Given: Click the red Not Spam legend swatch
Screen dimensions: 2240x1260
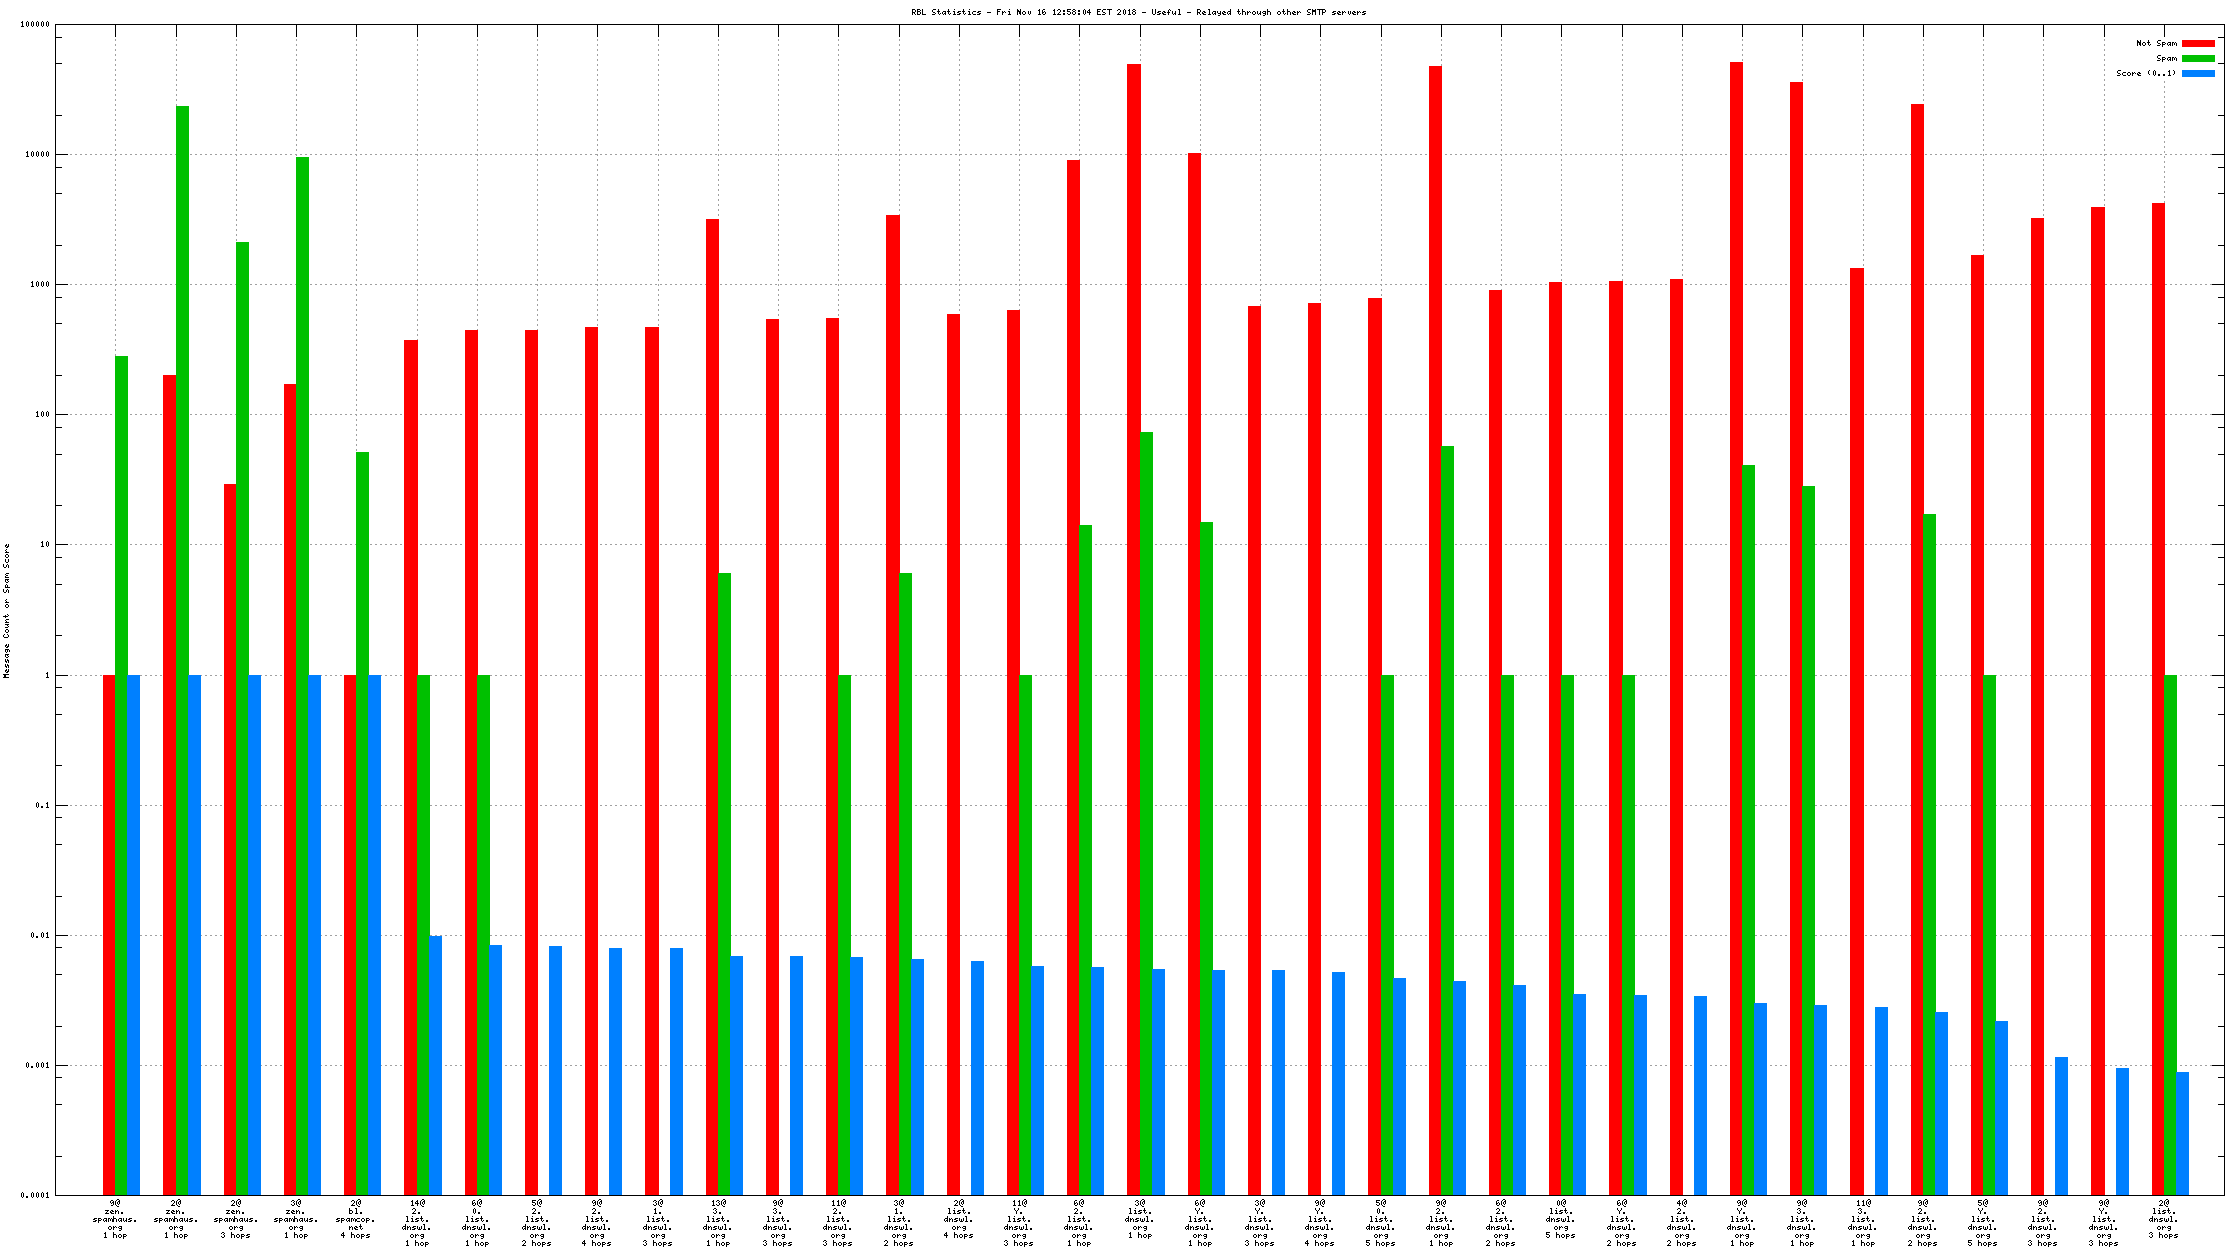Looking at the screenshot, I should pos(2198,43).
